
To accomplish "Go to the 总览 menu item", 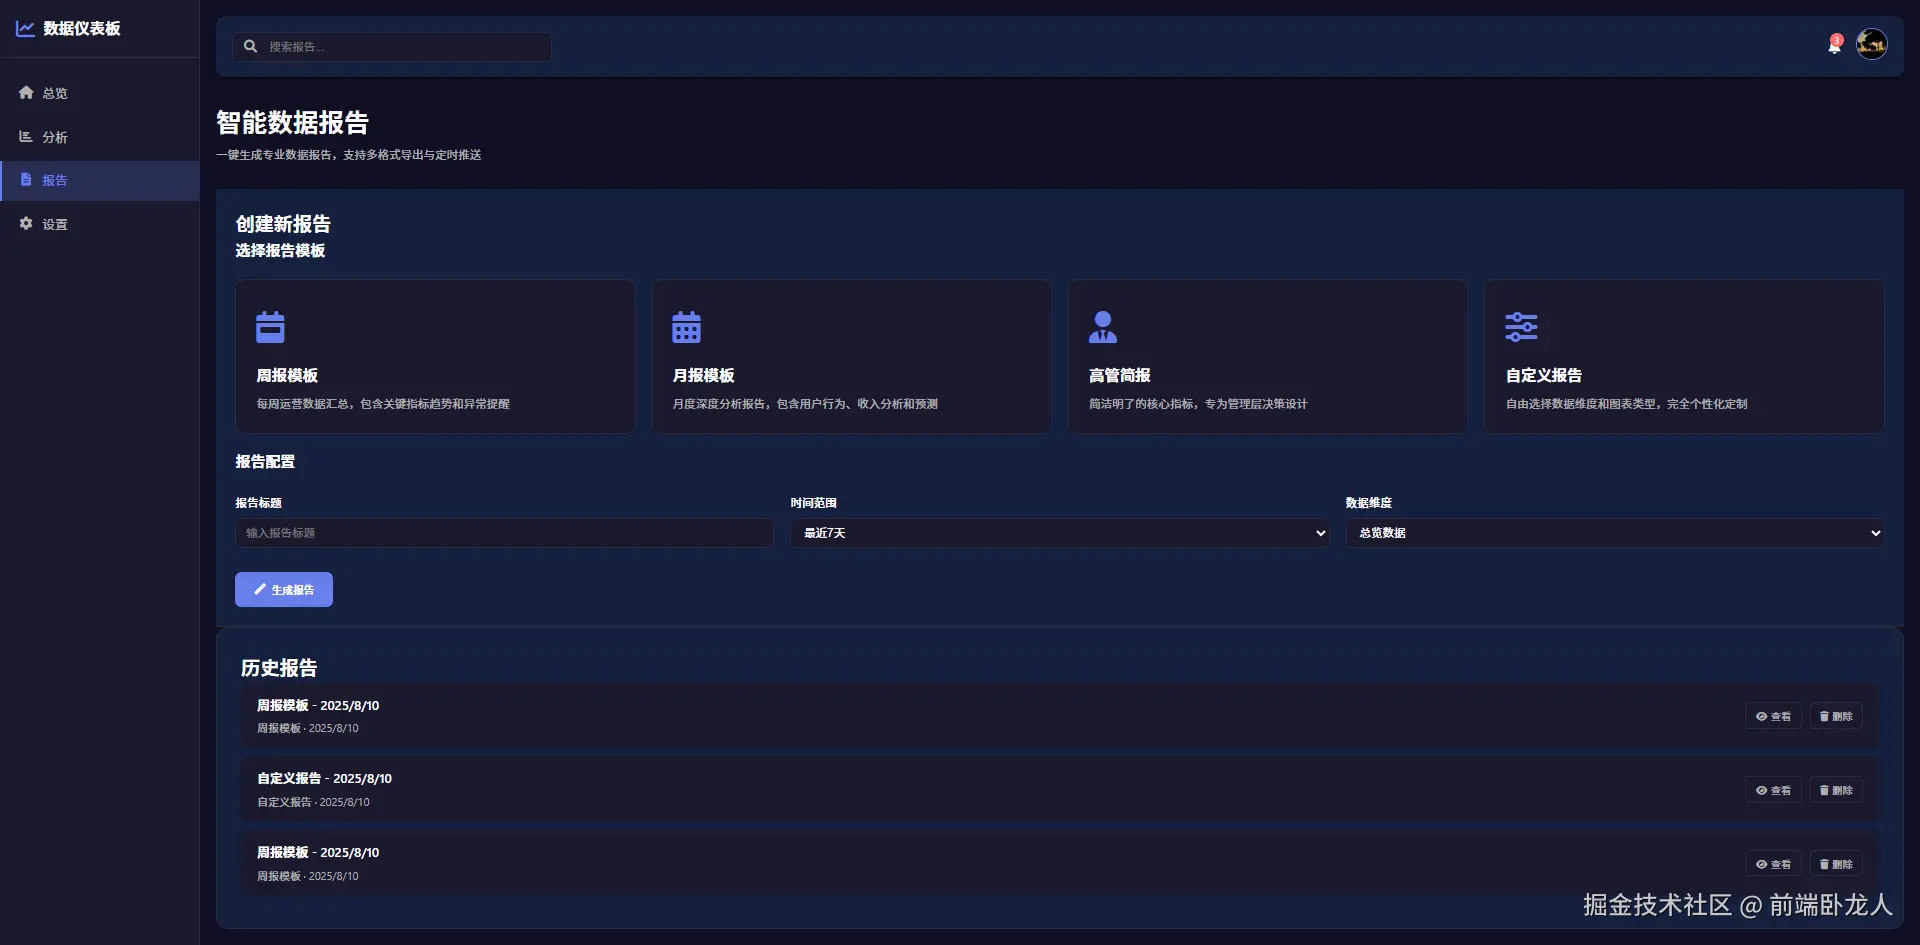I will (100, 93).
